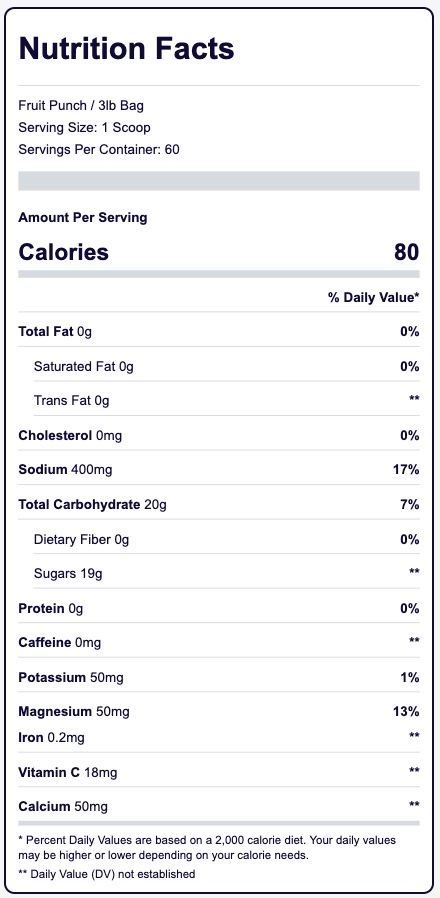Viewport: 440px width, 898px height.
Task: Click the calories value 80
Action: click(406, 253)
